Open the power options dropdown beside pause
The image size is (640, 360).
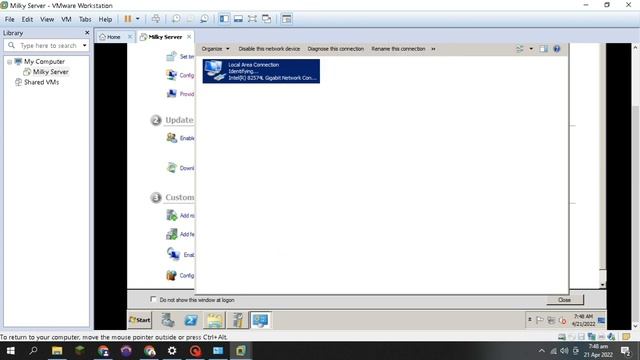[138, 19]
